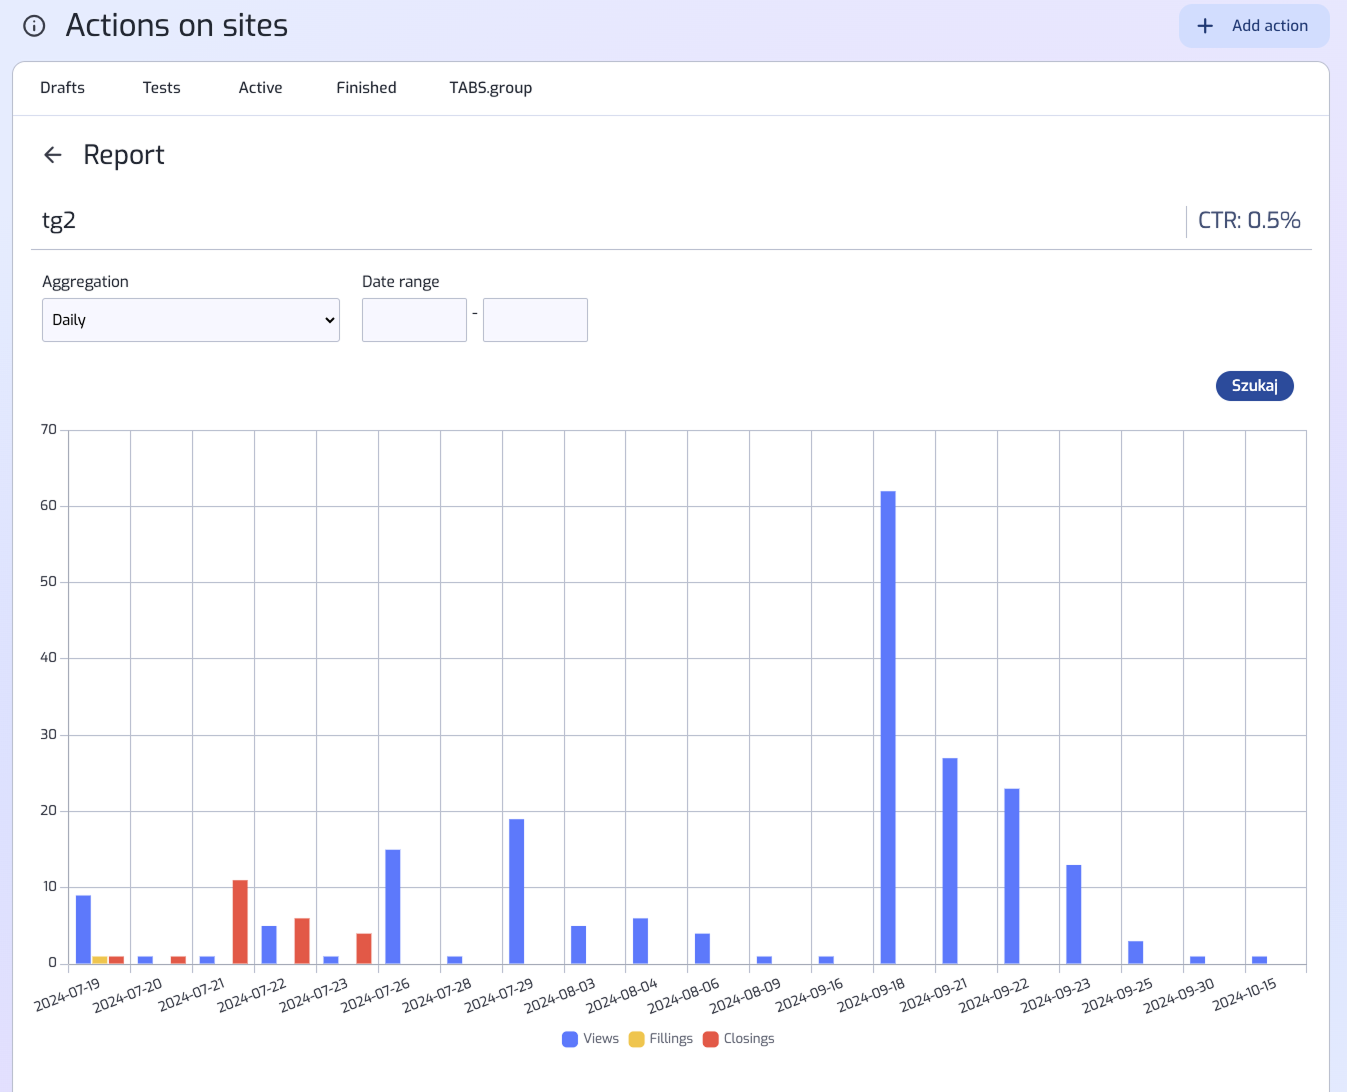Click the Views bar for 2024-08-04
The width and height of the screenshot is (1347, 1092).
641,941
